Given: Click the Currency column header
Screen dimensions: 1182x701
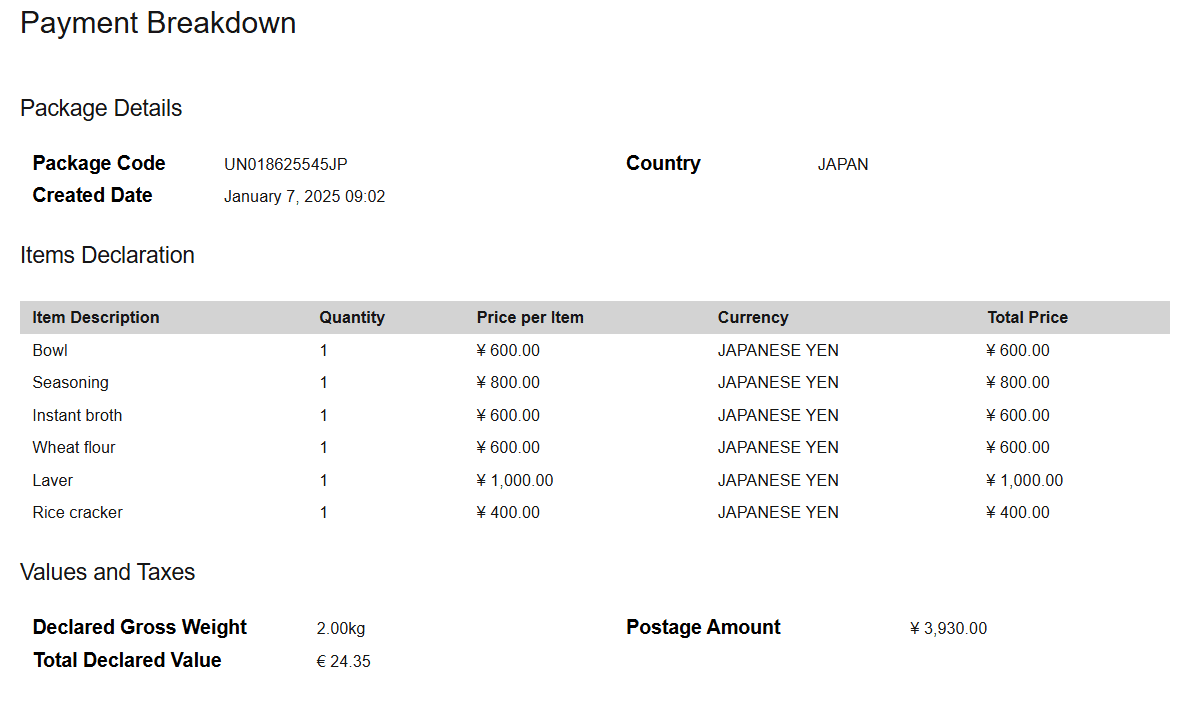Looking at the screenshot, I should [752, 317].
